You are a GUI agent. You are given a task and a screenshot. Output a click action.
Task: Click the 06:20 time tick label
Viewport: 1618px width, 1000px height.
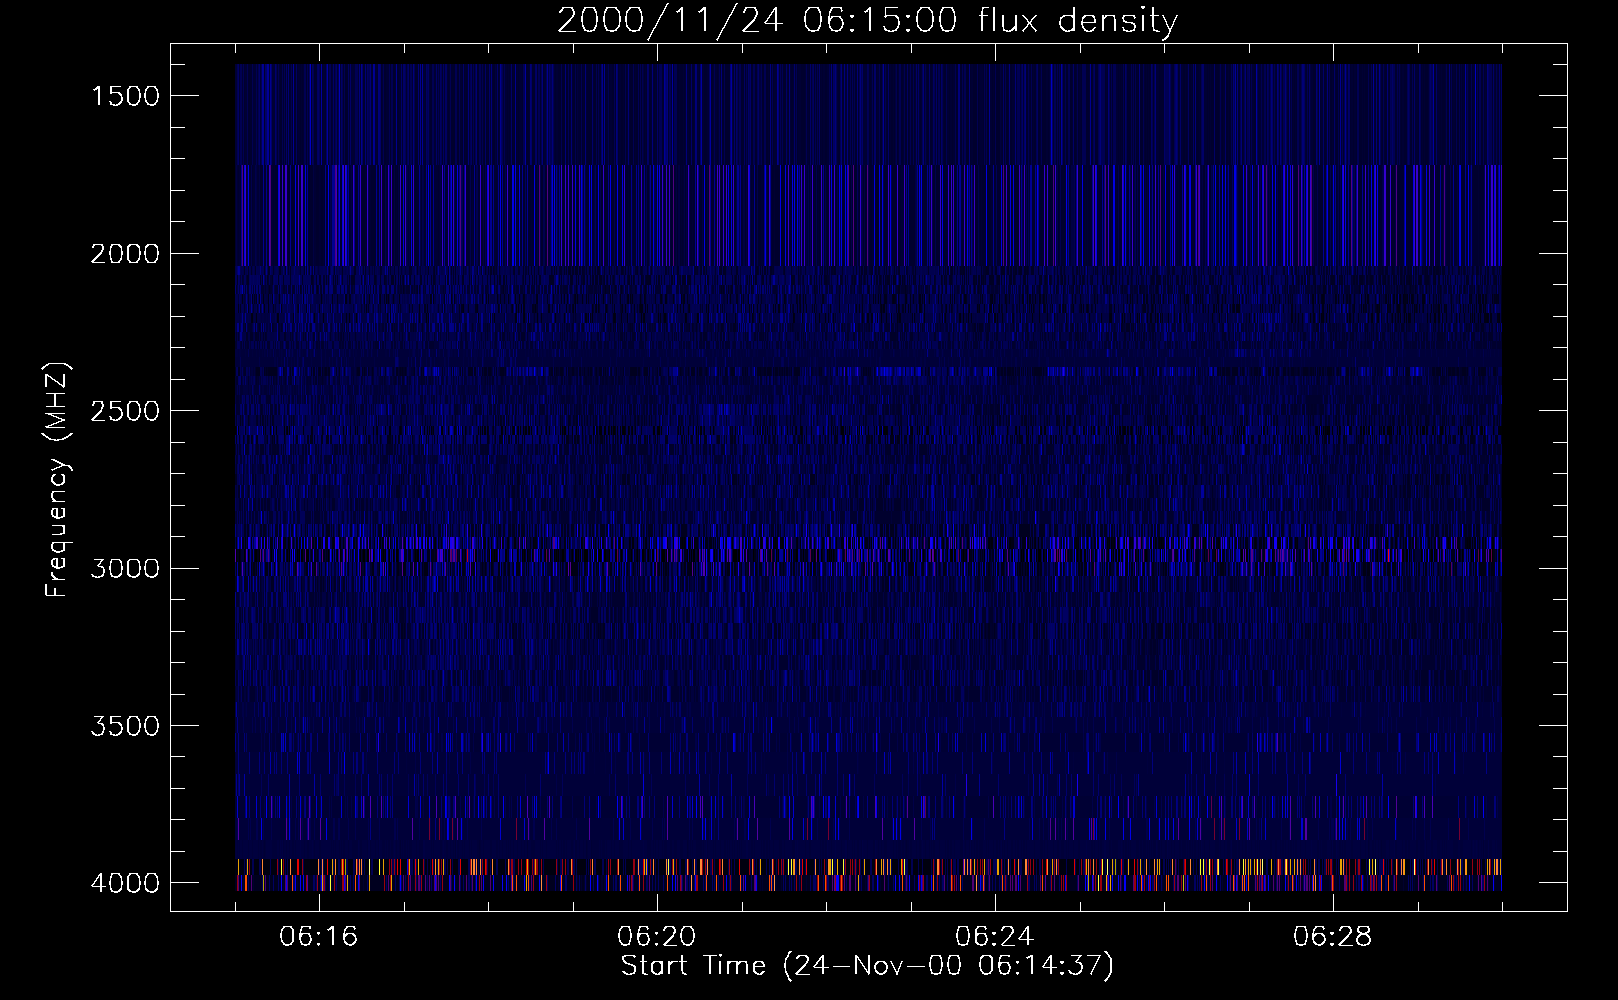pyautogui.click(x=657, y=937)
